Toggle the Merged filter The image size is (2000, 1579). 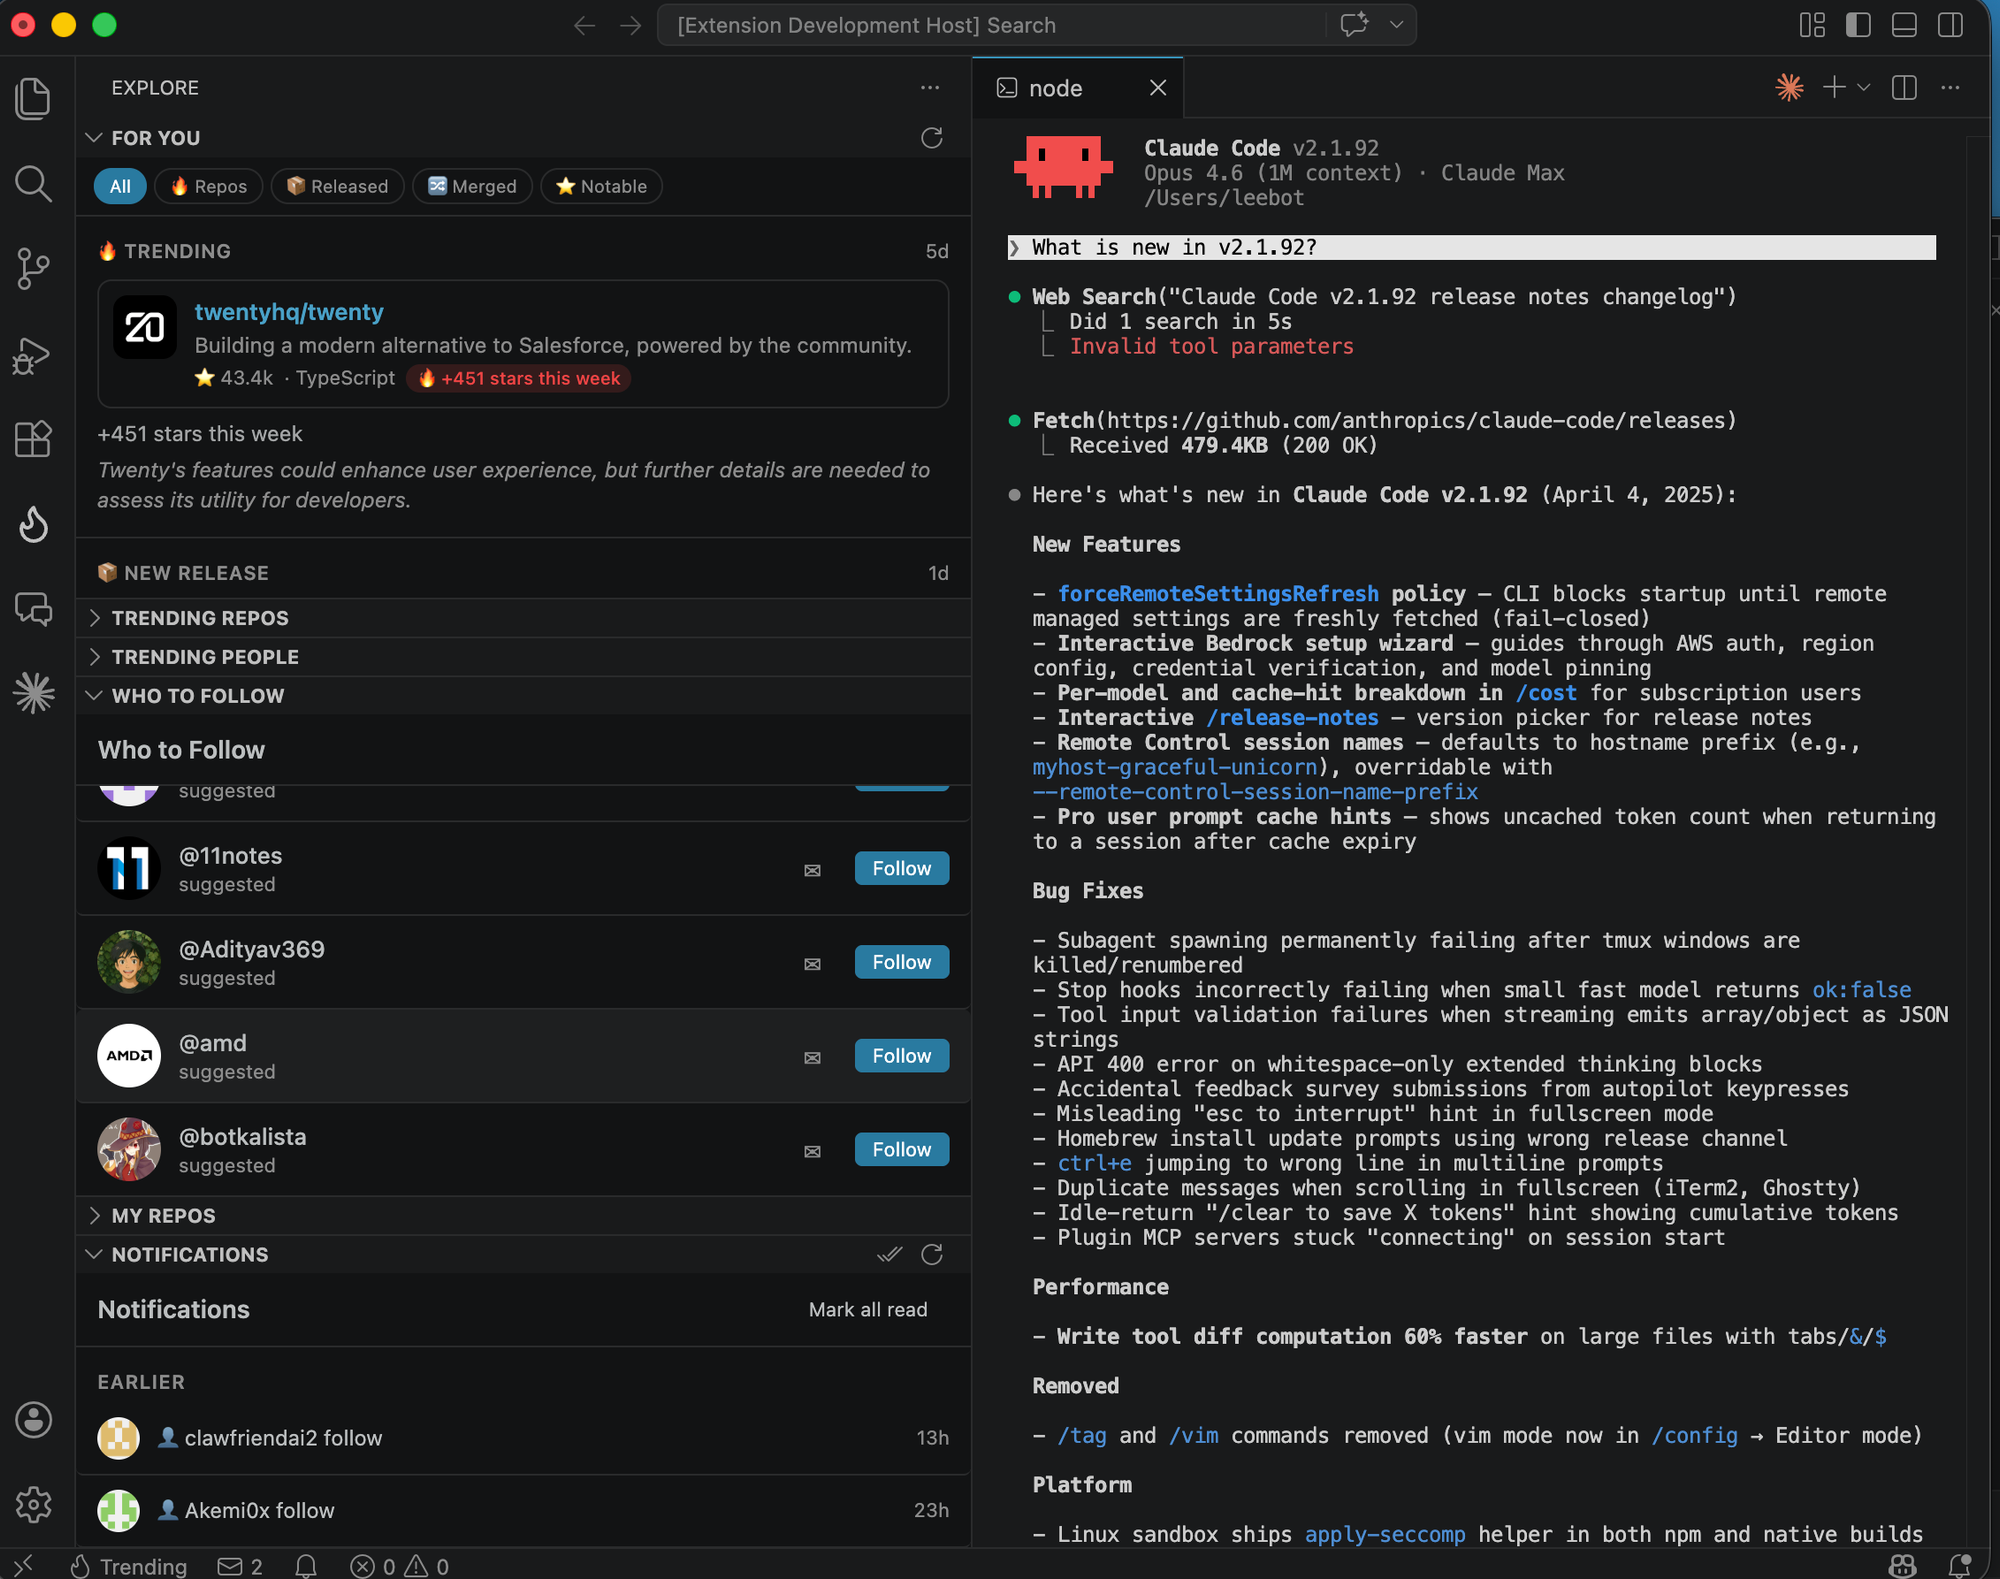(x=471, y=186)
